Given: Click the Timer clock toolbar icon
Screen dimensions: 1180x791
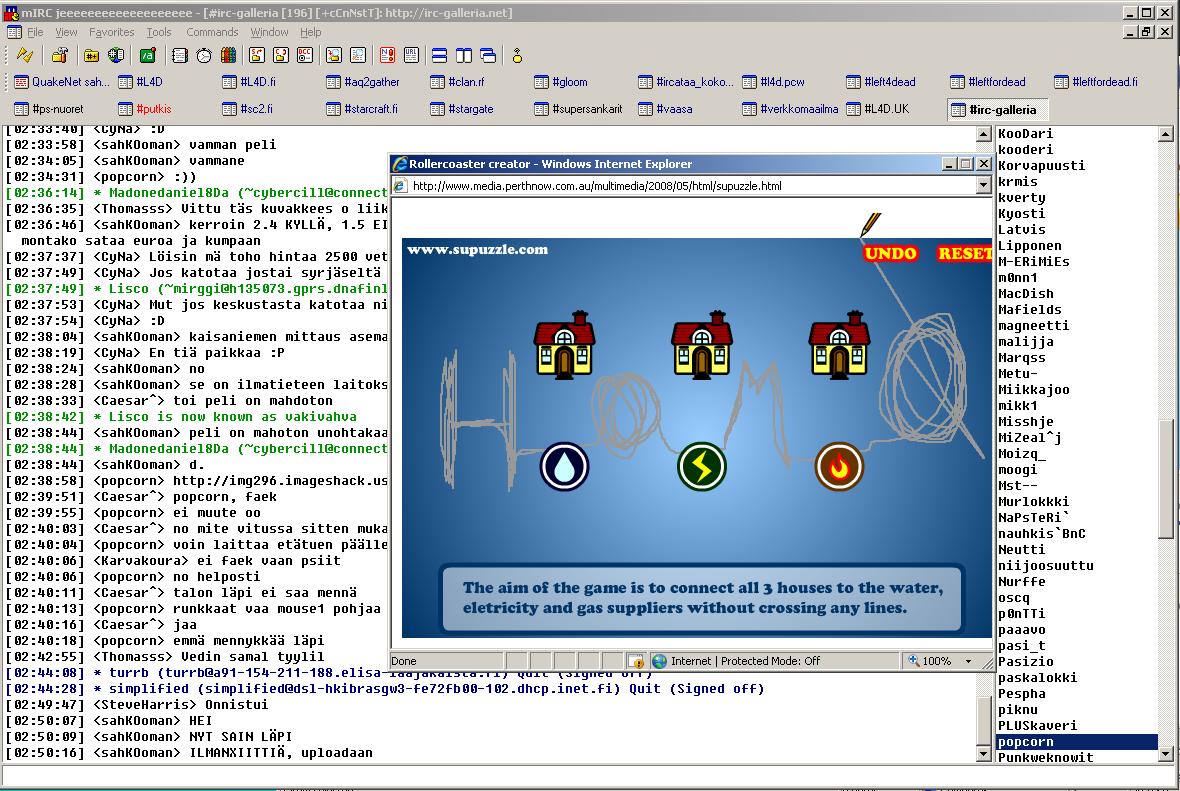Looking at the screenshot, I should [x=204, y=55].
